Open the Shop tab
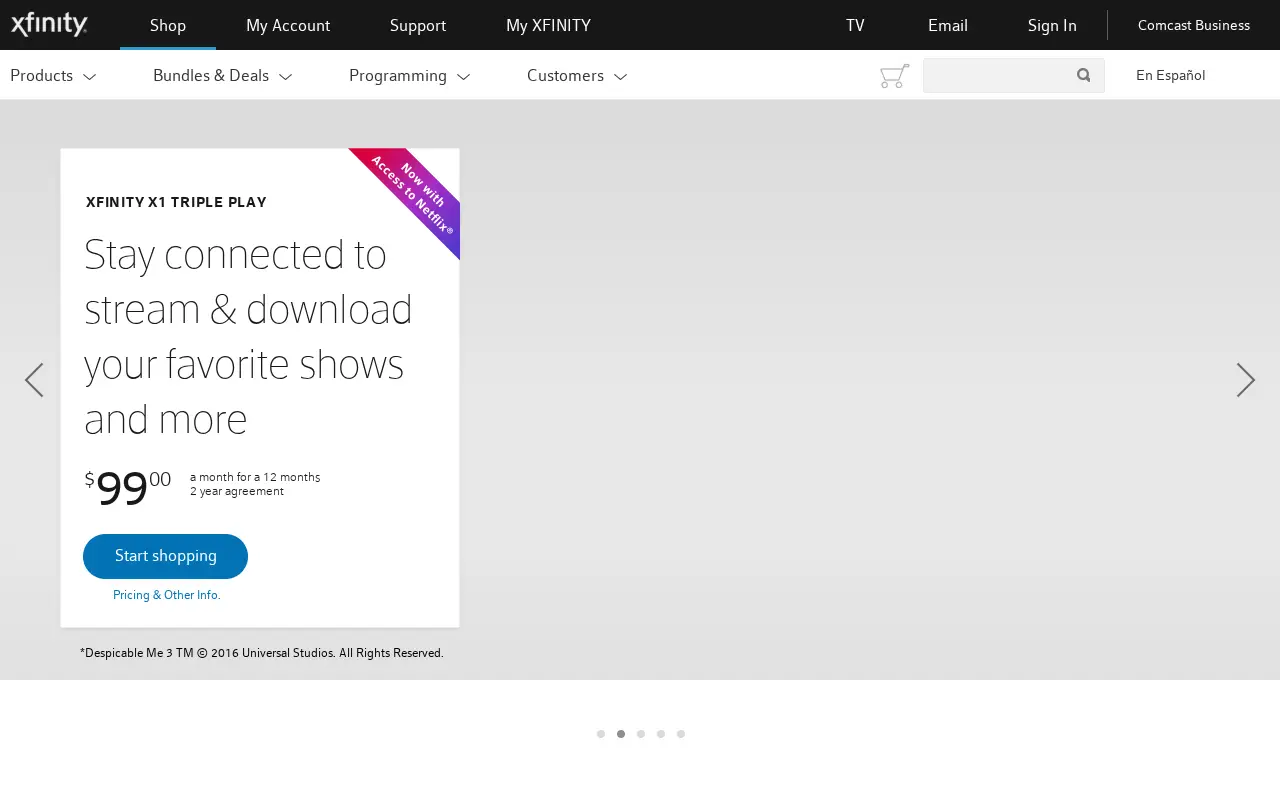The width and height of the screenshot is (1280, 800). (x=168, y=25)
